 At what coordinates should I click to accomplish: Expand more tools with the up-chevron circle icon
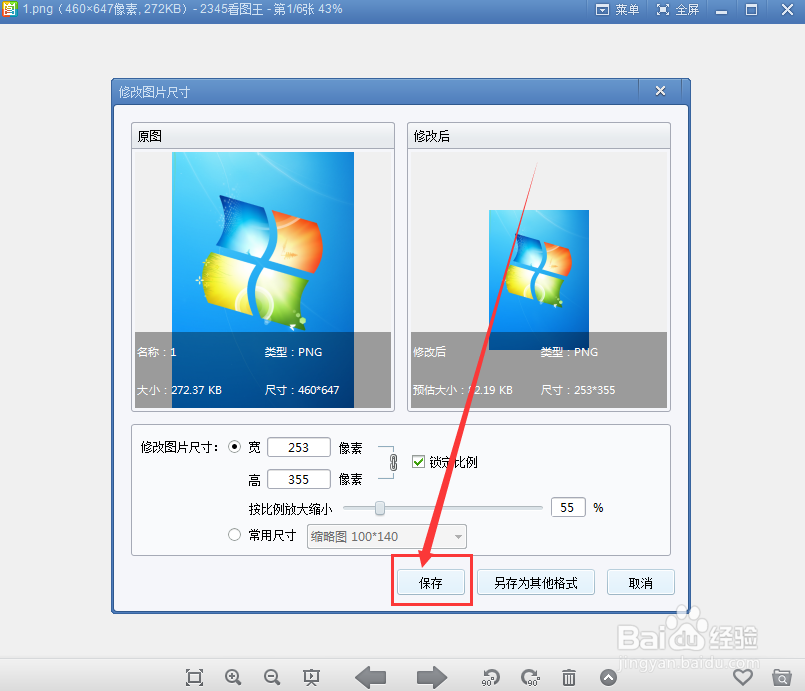click(x=608, y=678)
